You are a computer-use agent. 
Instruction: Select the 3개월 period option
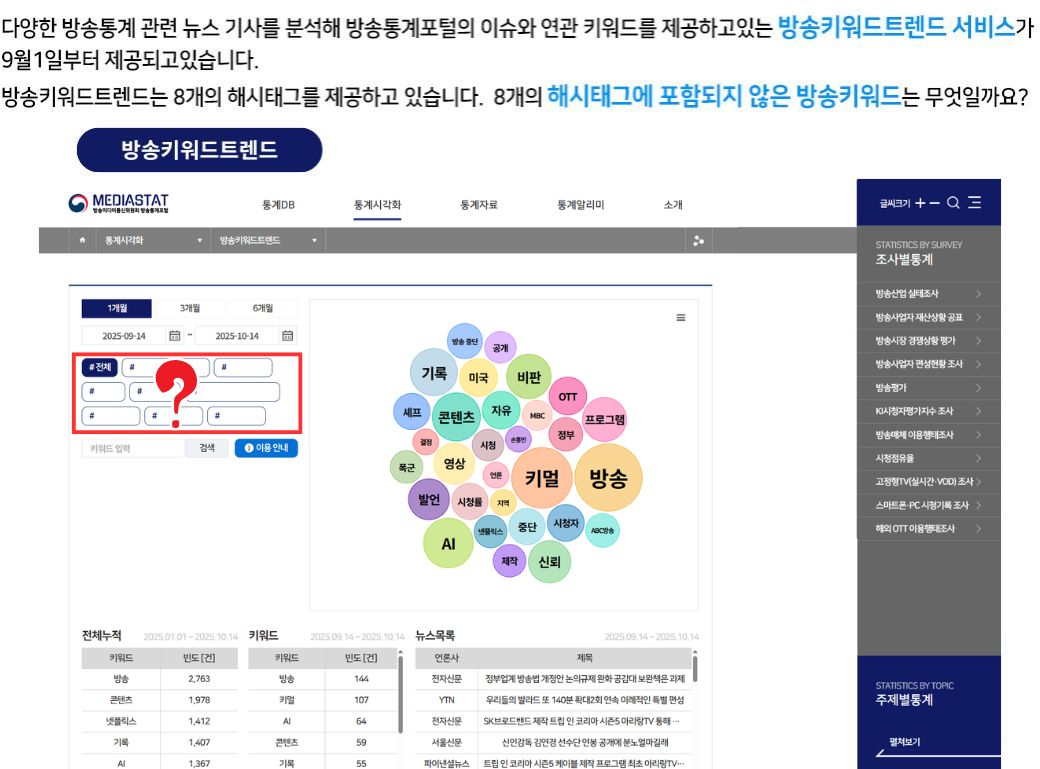[x=189, y=308]
